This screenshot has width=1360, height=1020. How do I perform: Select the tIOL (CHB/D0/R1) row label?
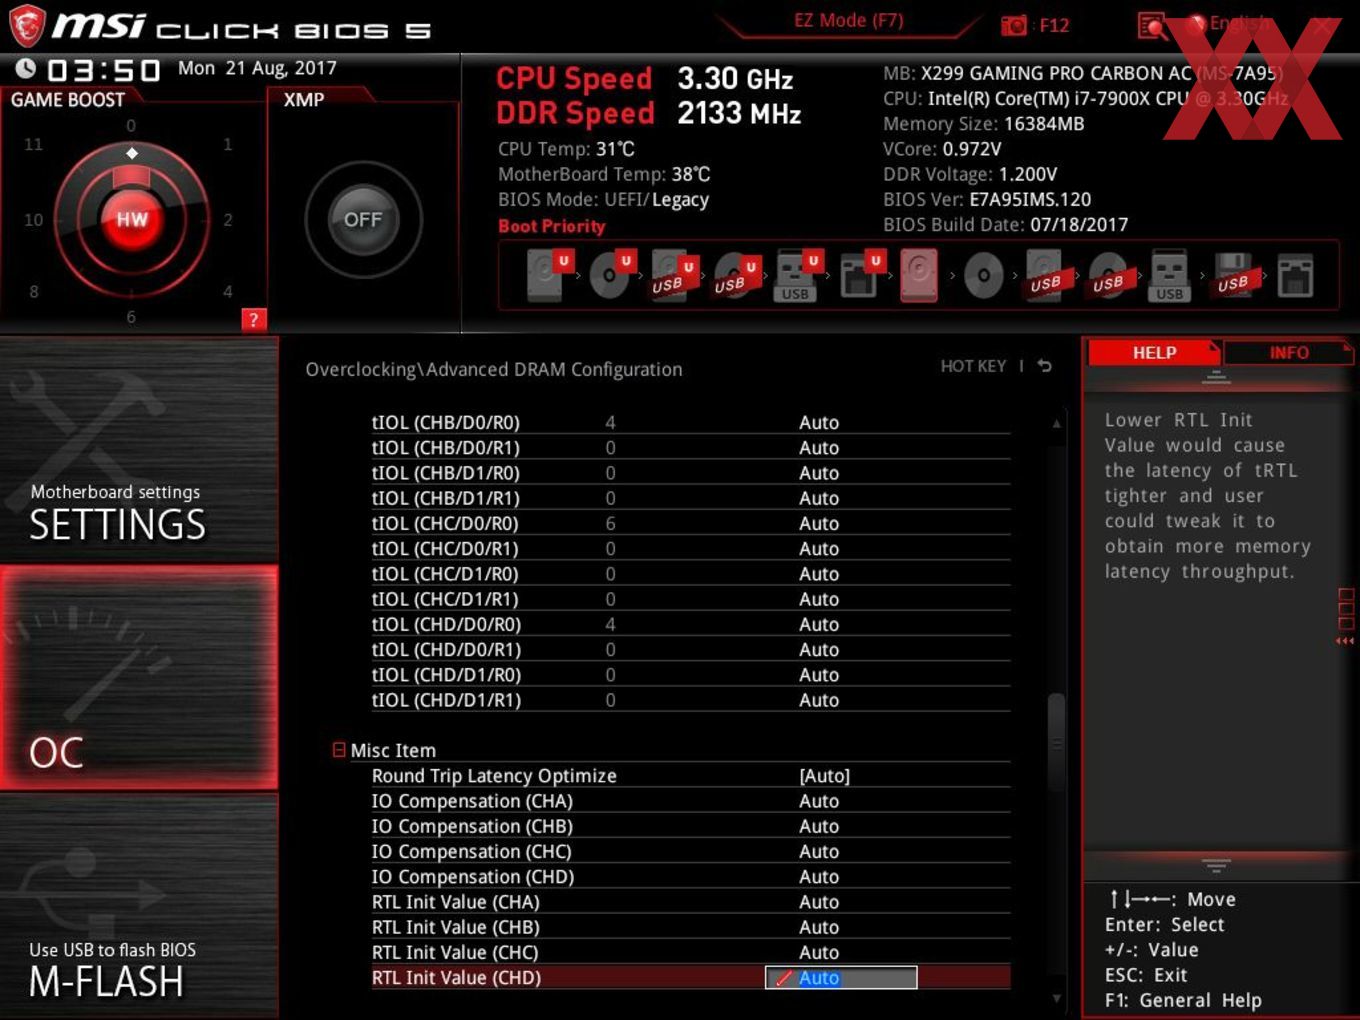445,447
